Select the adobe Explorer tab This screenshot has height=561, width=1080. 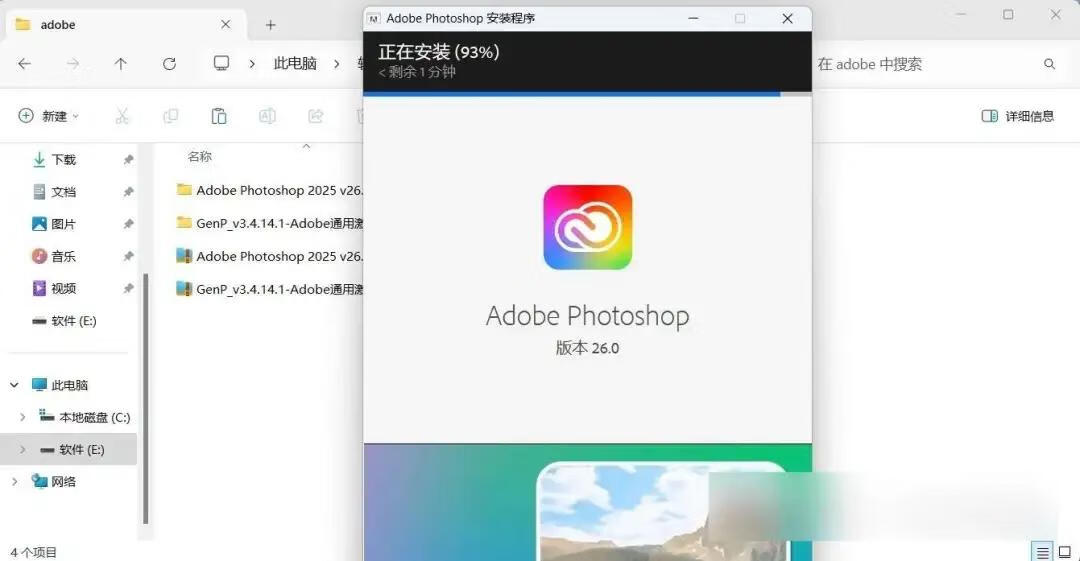point(124,25)
